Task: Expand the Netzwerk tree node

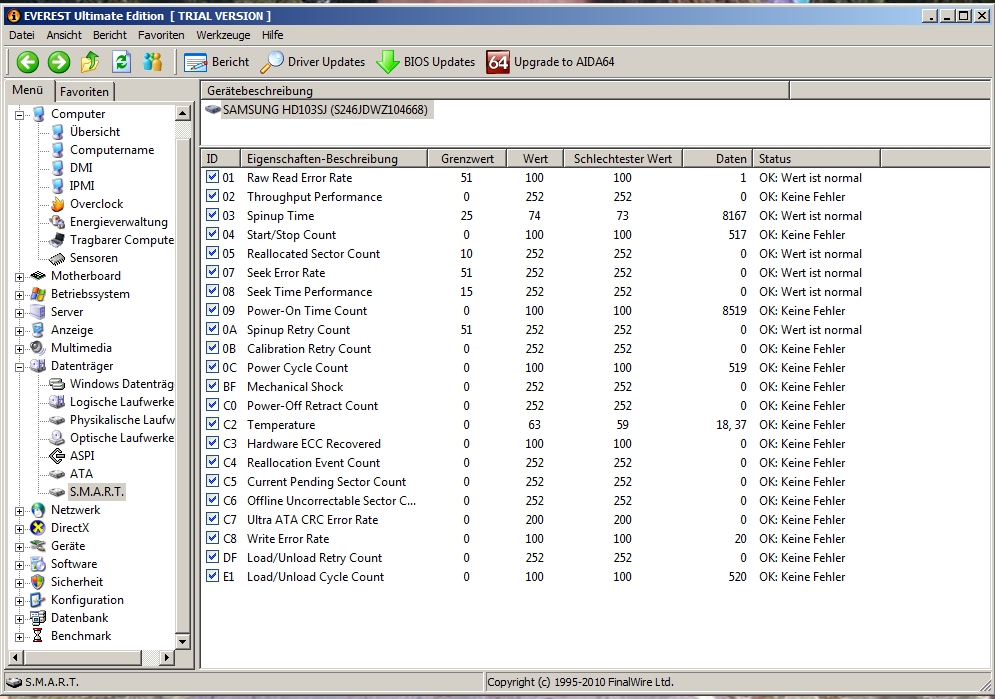Action: click(x=20, y=511)
